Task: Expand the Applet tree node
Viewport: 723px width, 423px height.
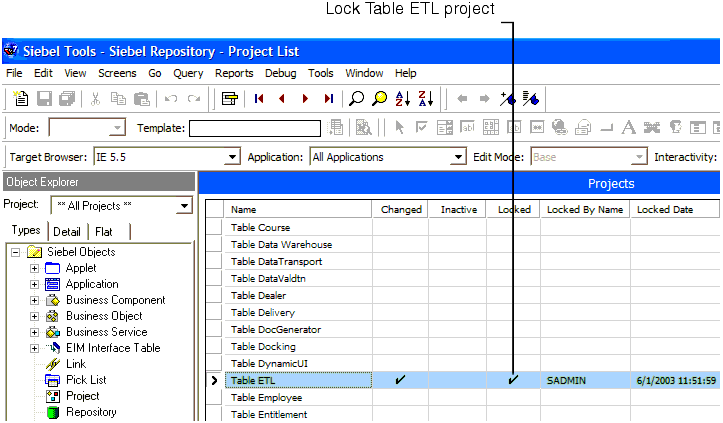Action: [x=34, y=268]
